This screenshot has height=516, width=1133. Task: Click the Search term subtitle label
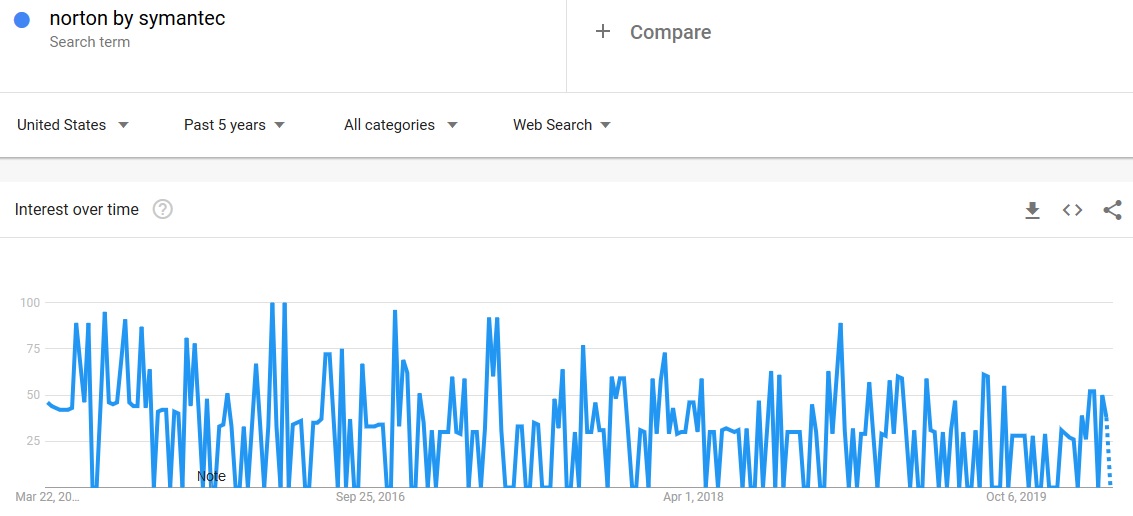coord(90,42)
